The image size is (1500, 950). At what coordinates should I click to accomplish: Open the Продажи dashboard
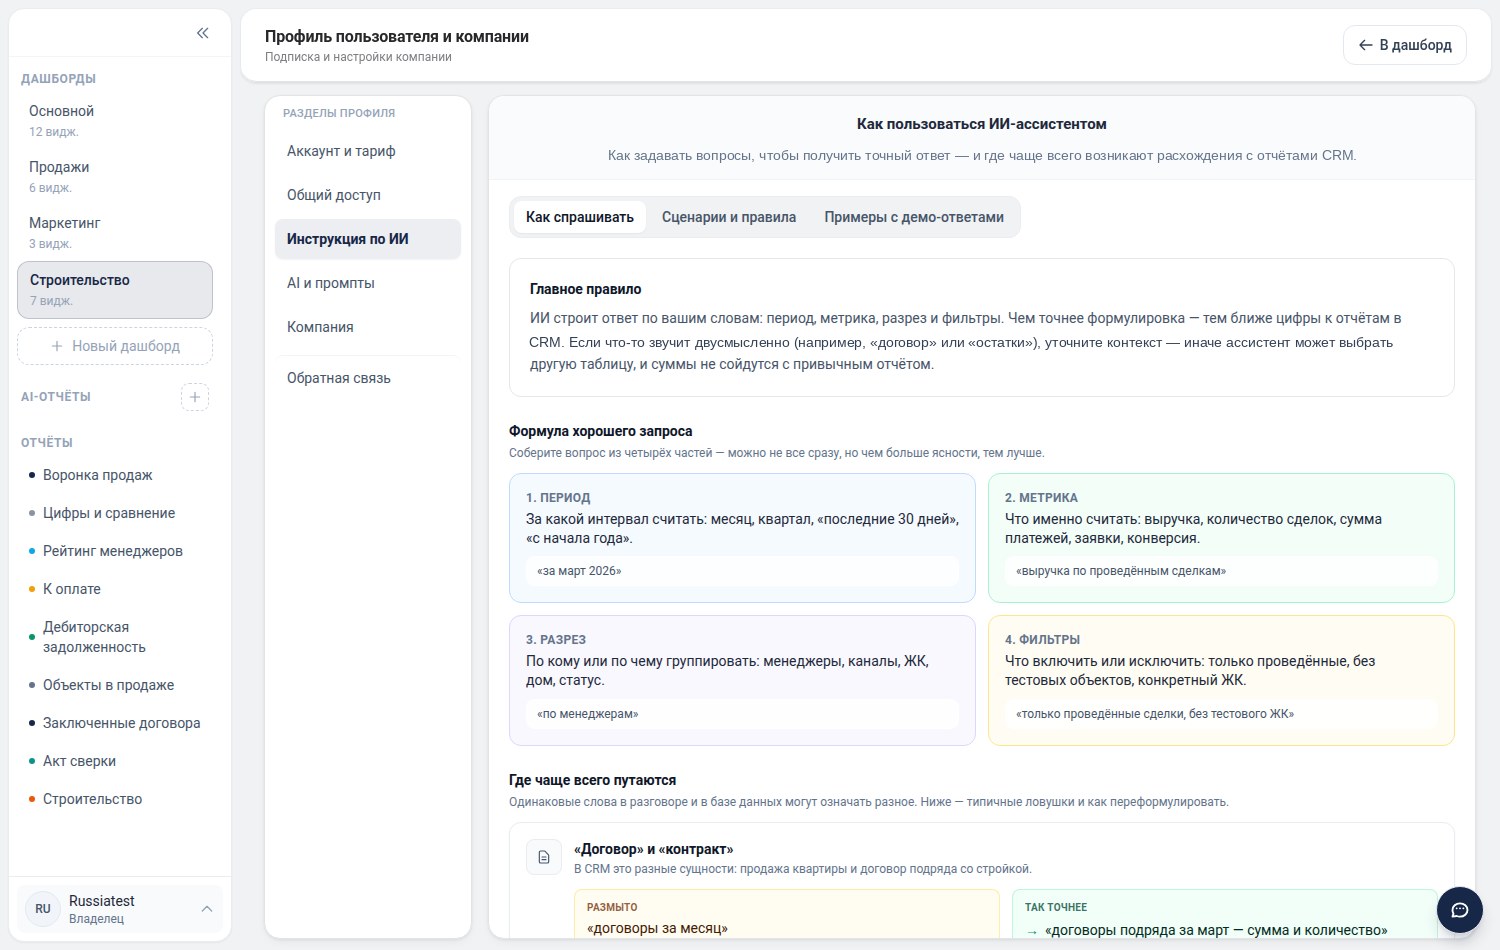pos(115,176)
